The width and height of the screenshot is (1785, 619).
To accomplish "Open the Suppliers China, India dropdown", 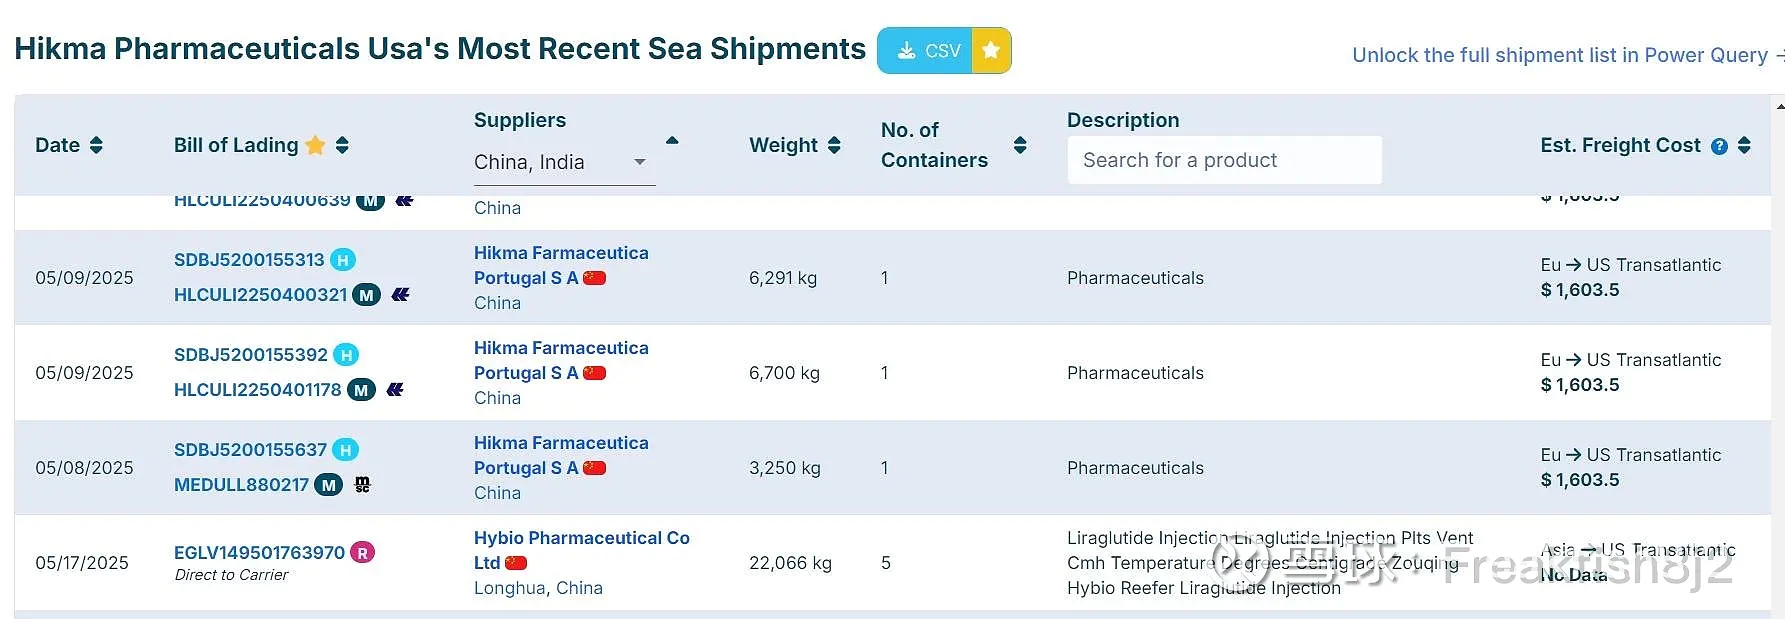I will [564, 162].
